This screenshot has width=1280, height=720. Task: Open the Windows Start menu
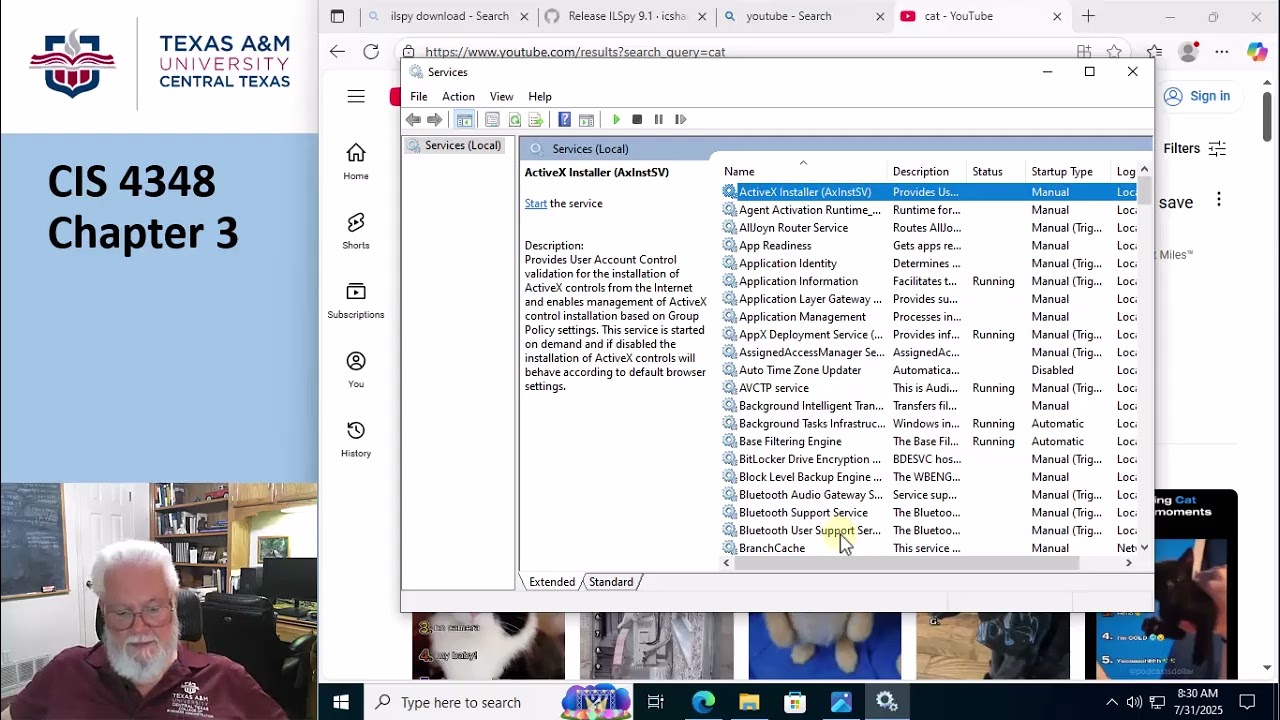click(340, 703)
